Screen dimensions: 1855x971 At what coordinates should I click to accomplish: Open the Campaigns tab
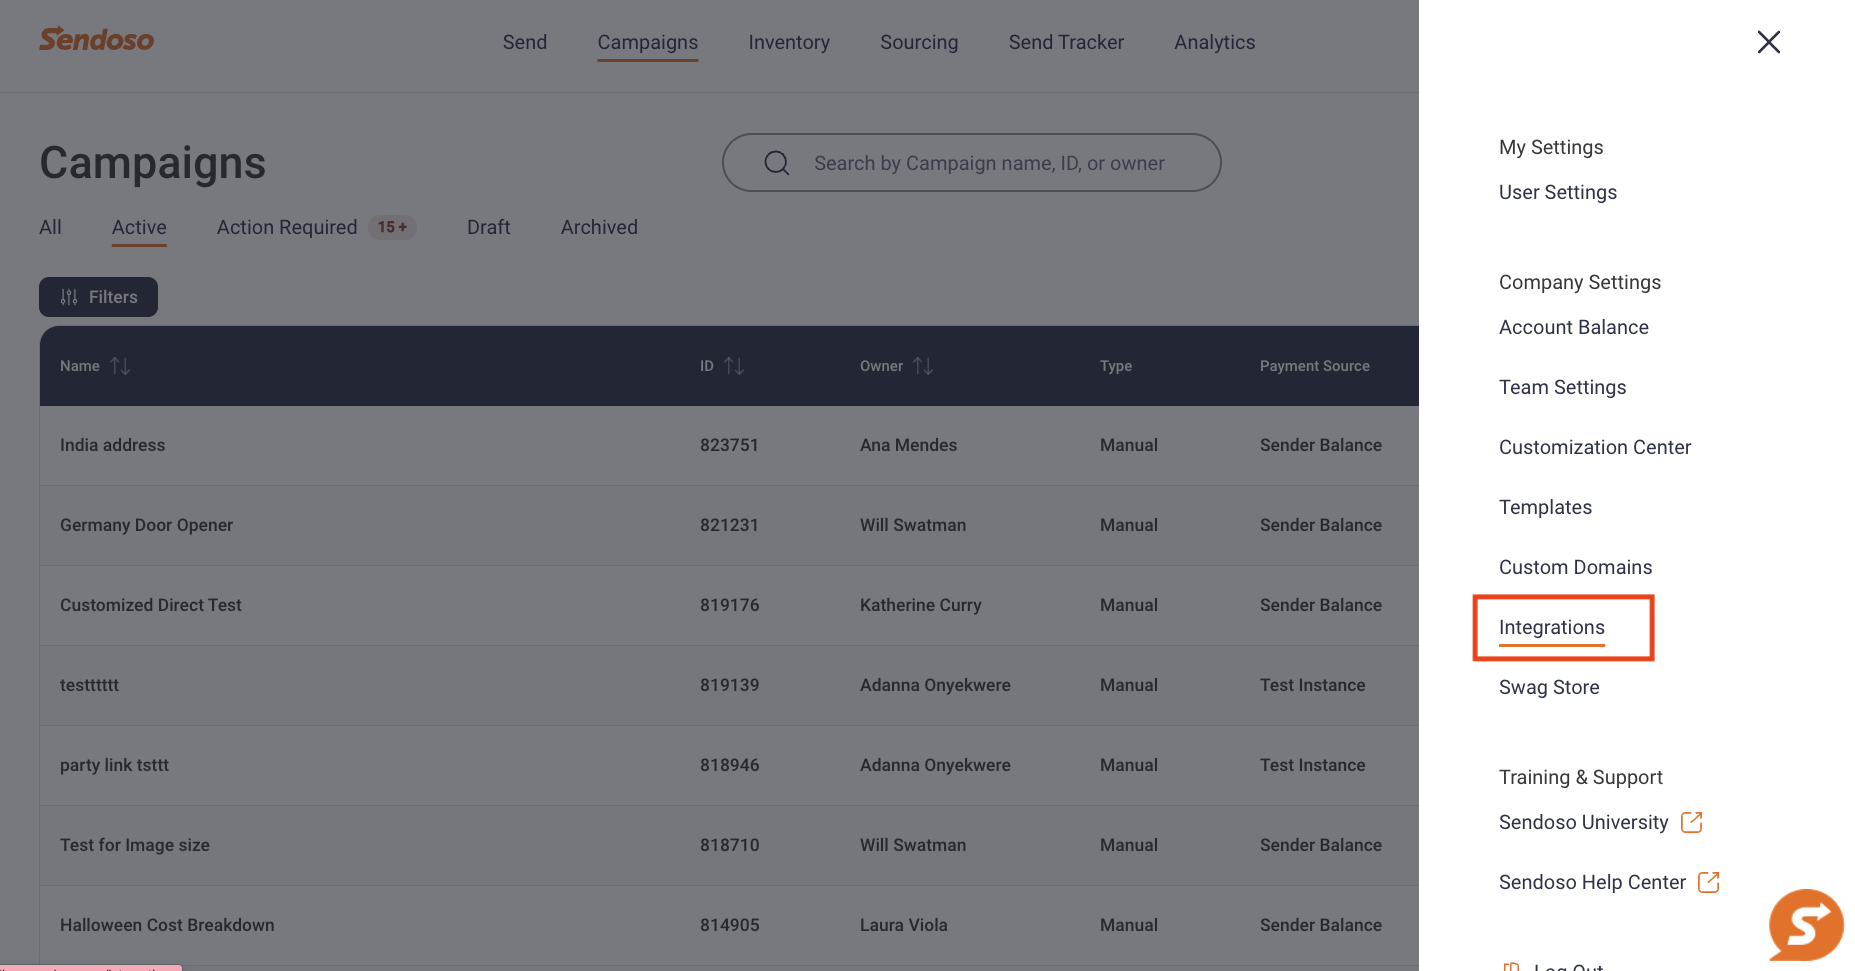[x=648, y=42]
